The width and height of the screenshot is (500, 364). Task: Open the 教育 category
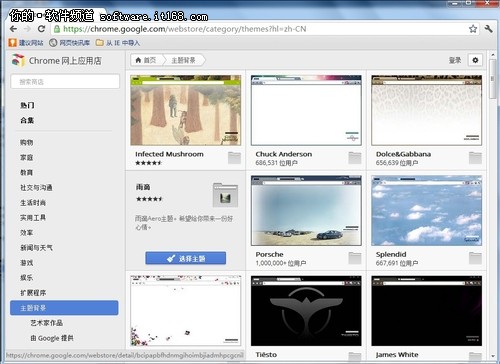27,172
